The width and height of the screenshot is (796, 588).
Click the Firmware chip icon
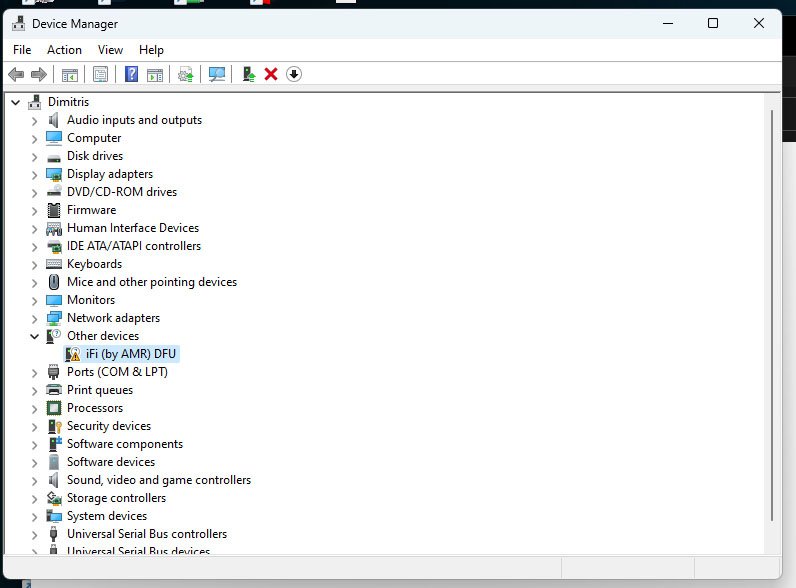(x=53, y=210)
